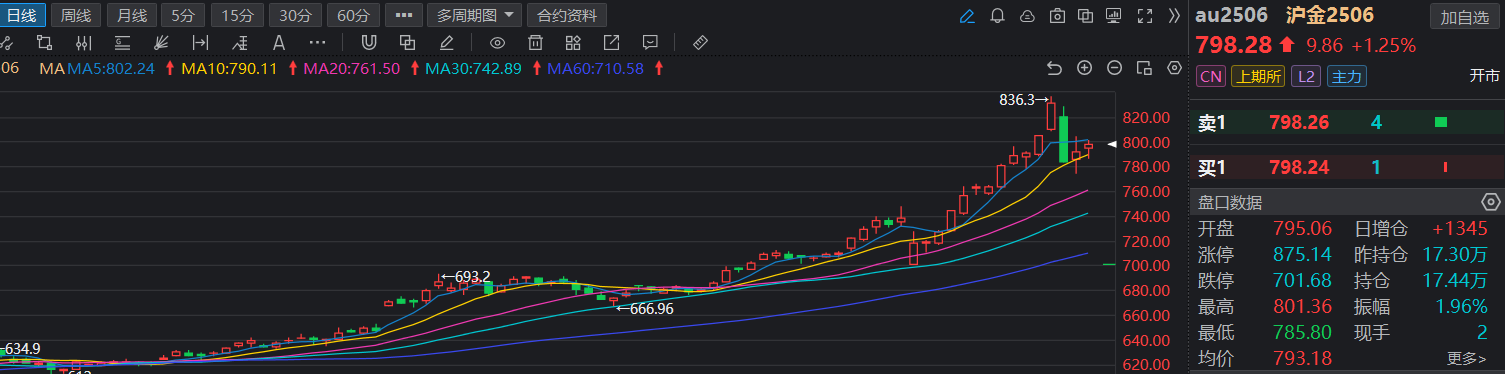Viewport: 1505px width, 374px height.
Task: Zoom in on the chart with the plus icon
Action: (x=1084, y=68)
